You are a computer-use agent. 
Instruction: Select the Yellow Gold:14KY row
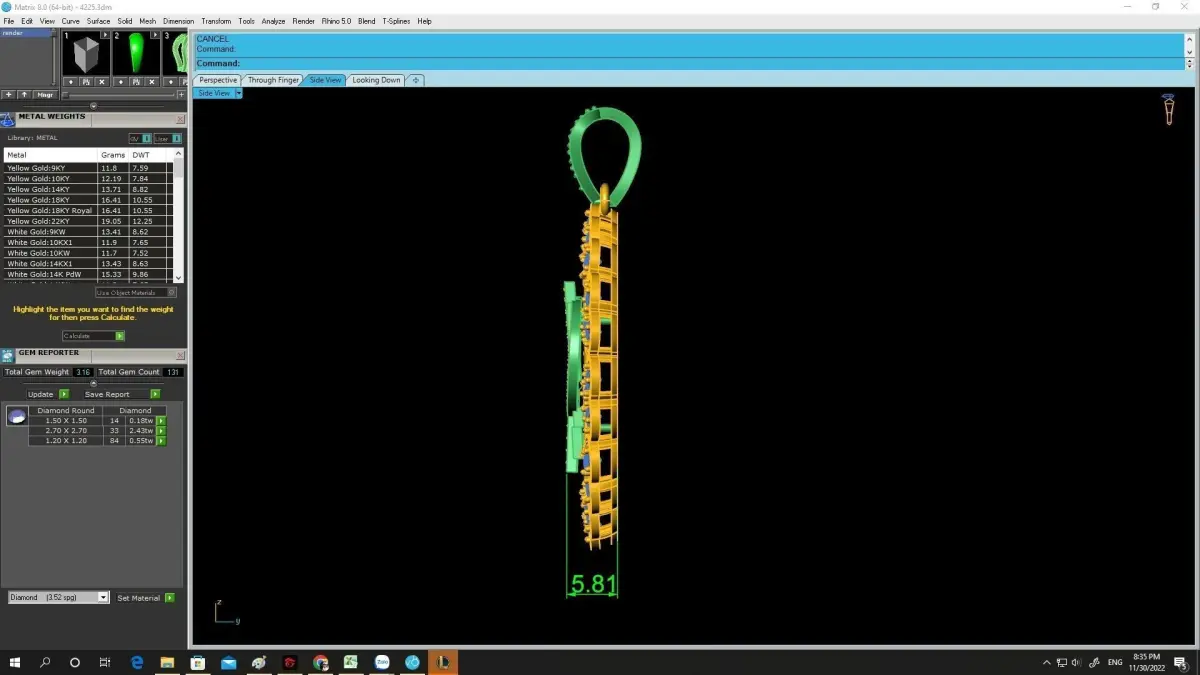pyautogui.click(x=88, y=189)
